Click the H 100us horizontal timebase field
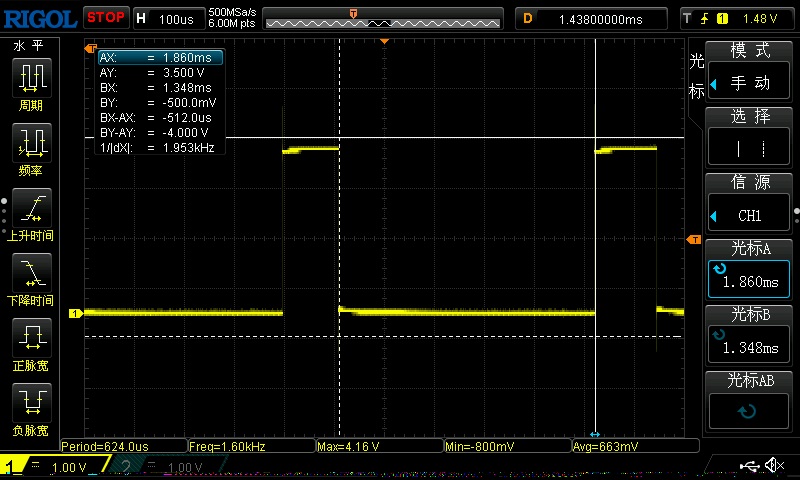The image size is (800, 480). pos(169,19)
